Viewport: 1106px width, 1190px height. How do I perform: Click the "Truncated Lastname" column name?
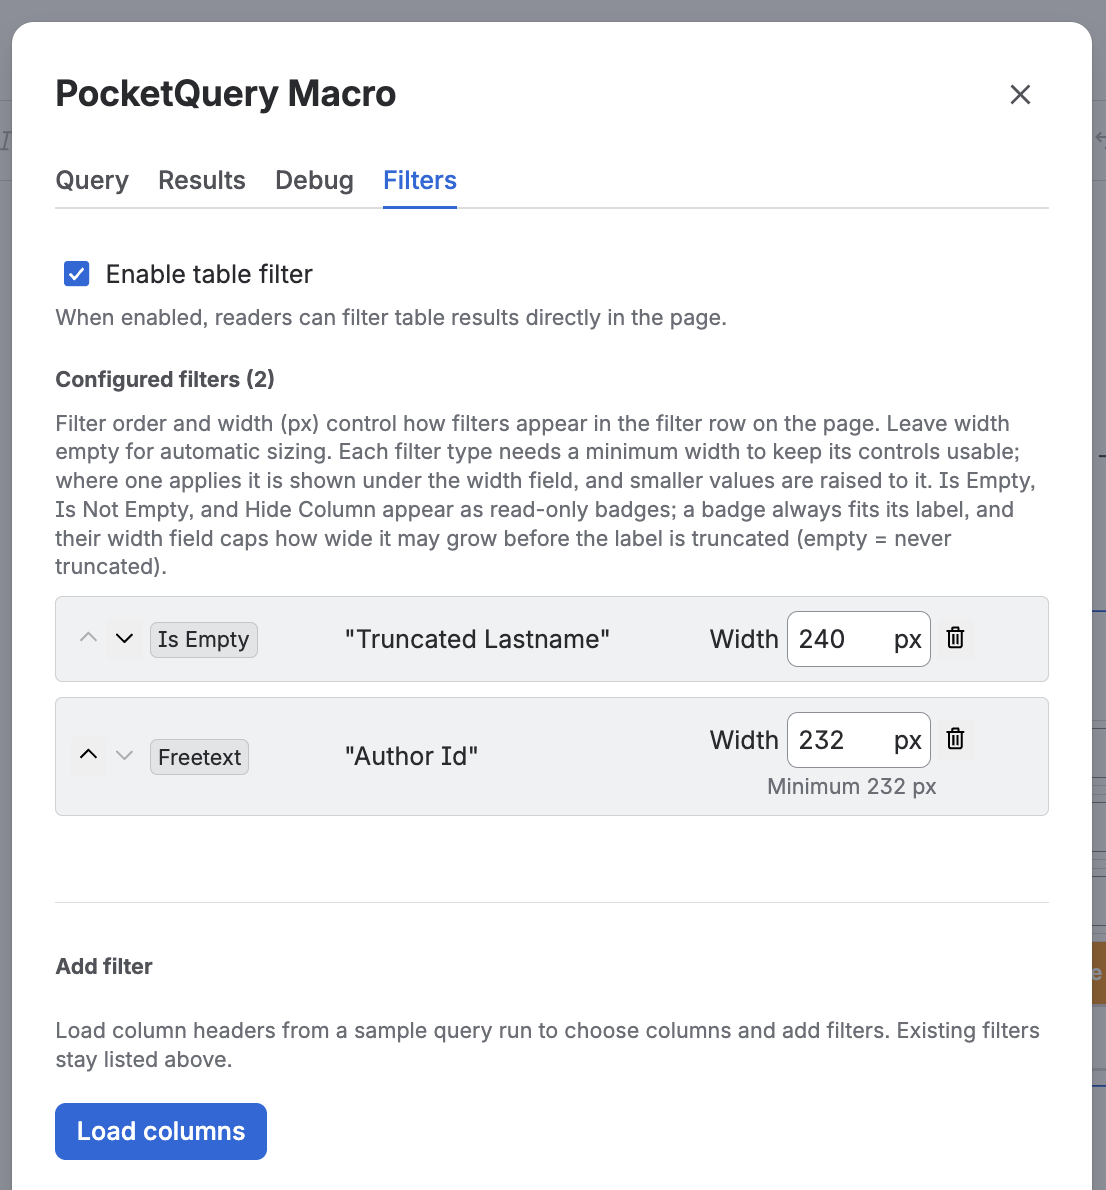tap(477, 639)
